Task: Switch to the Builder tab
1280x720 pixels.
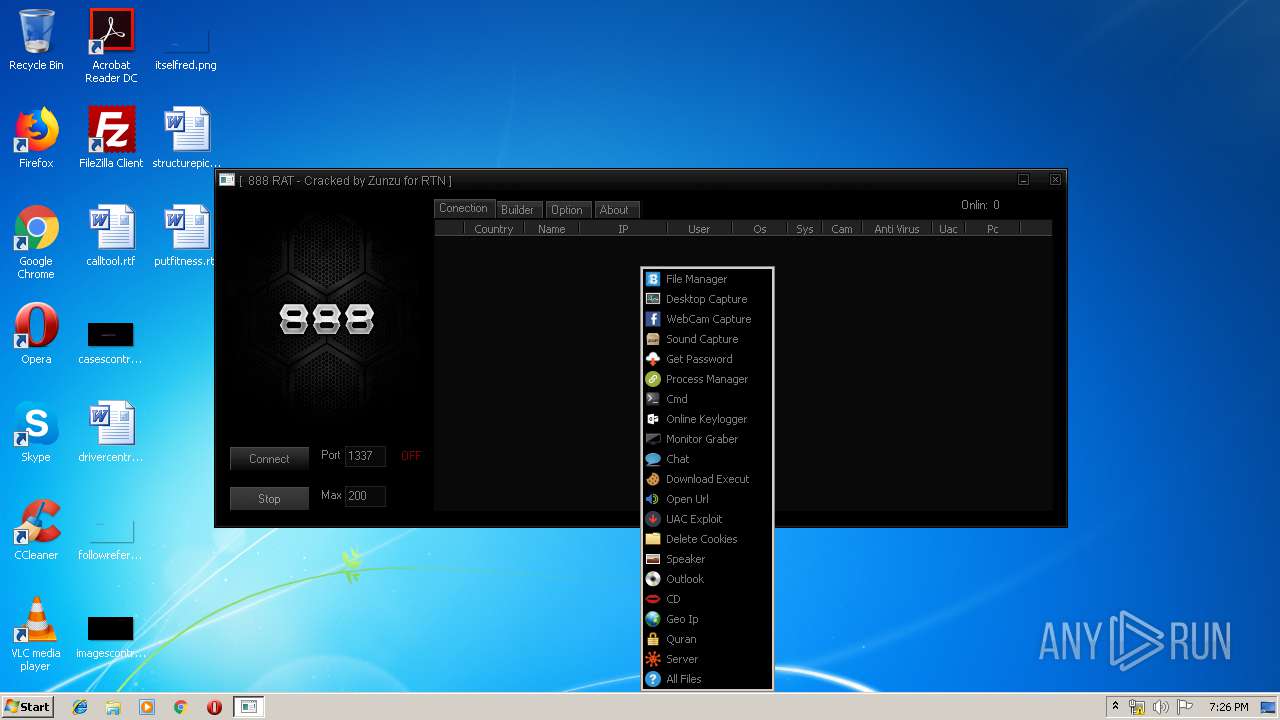Action: coord(517,210)
